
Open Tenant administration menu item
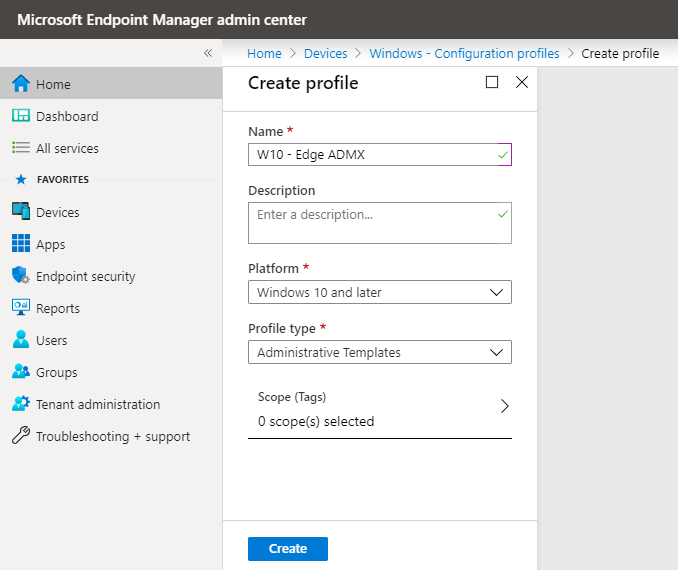[111, 404]
